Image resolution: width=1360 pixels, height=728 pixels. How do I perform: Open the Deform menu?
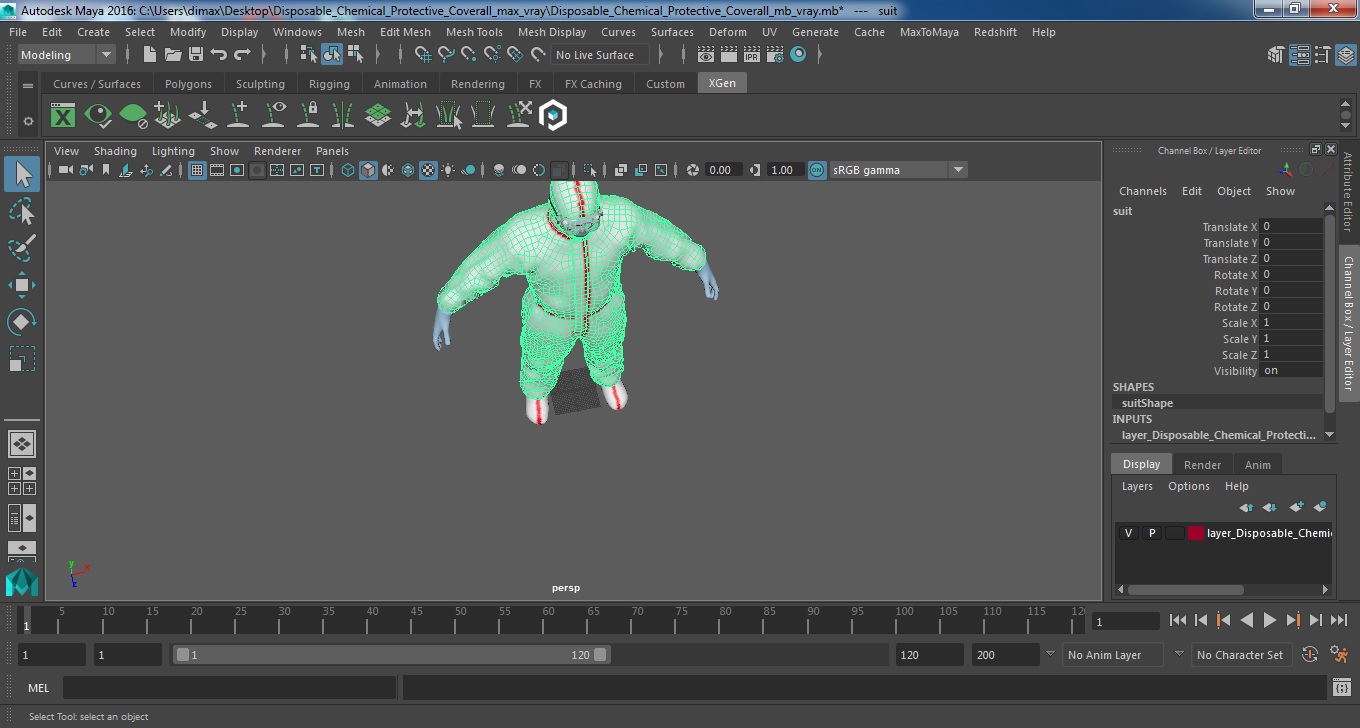tap(727, 32)
